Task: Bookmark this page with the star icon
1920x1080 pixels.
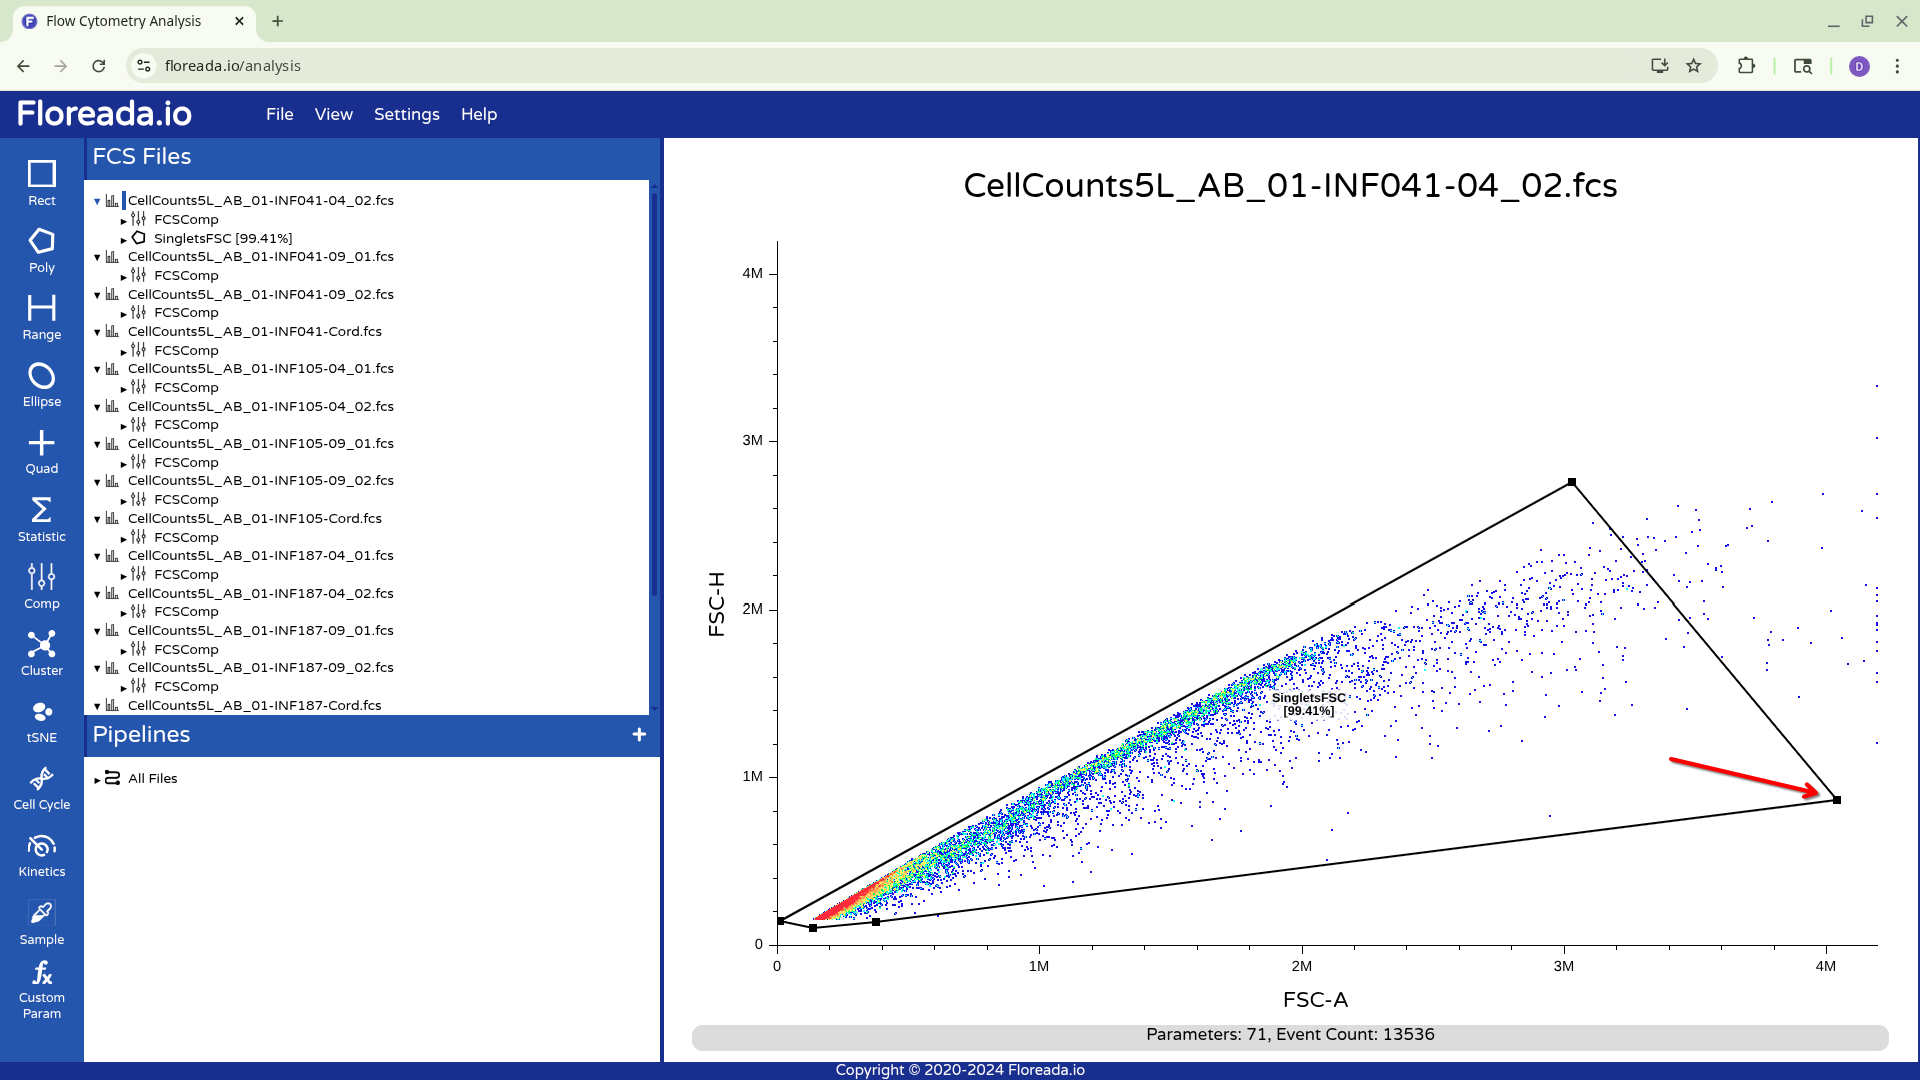Action: tap(1693, 66)
